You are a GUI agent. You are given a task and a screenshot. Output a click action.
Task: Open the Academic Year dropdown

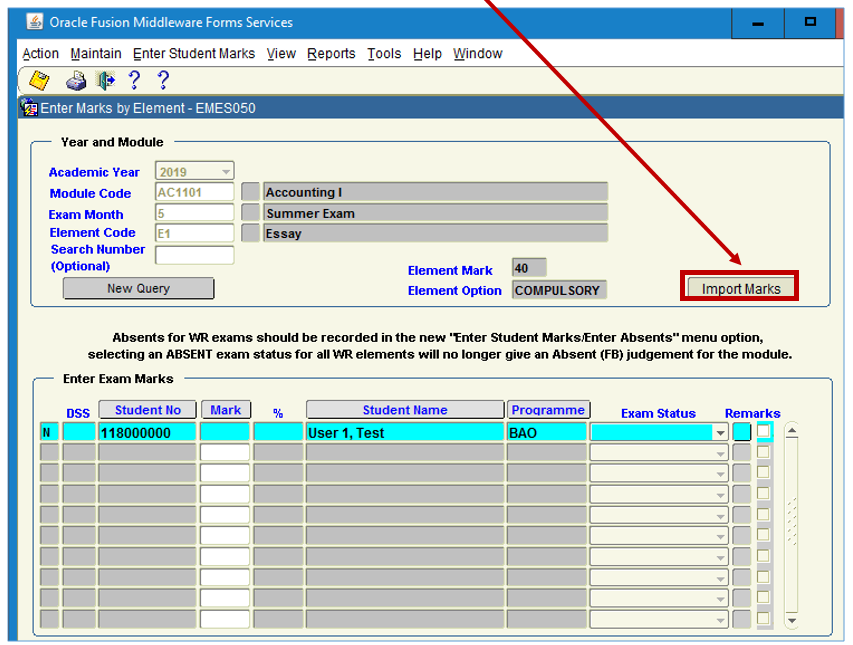(225, 172)
